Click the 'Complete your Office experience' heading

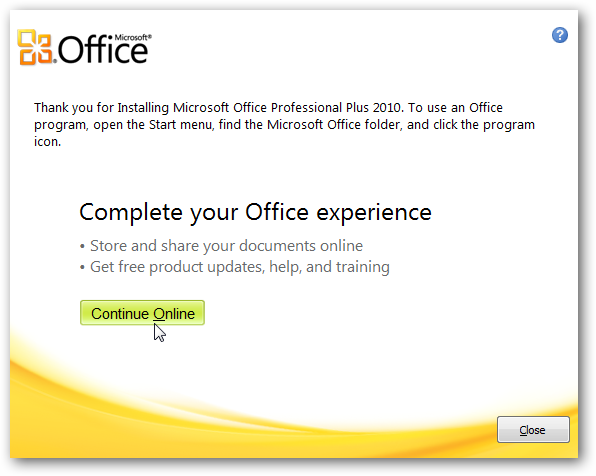[x=255, y=213]
